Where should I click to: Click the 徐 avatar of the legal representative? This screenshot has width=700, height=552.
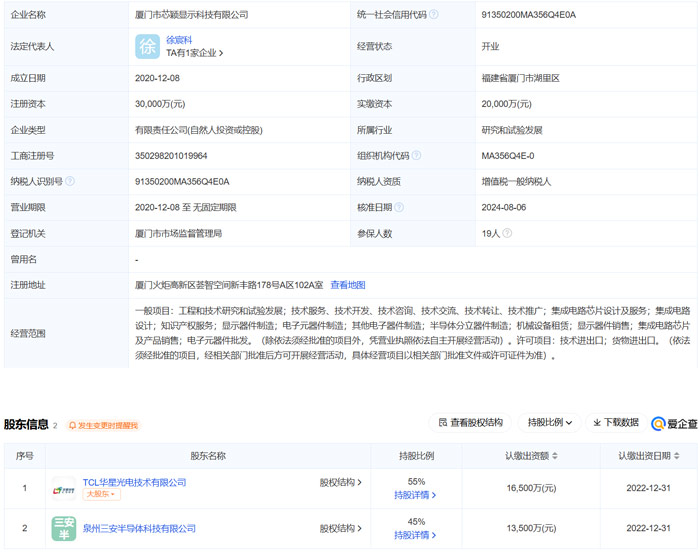(147, 46)
